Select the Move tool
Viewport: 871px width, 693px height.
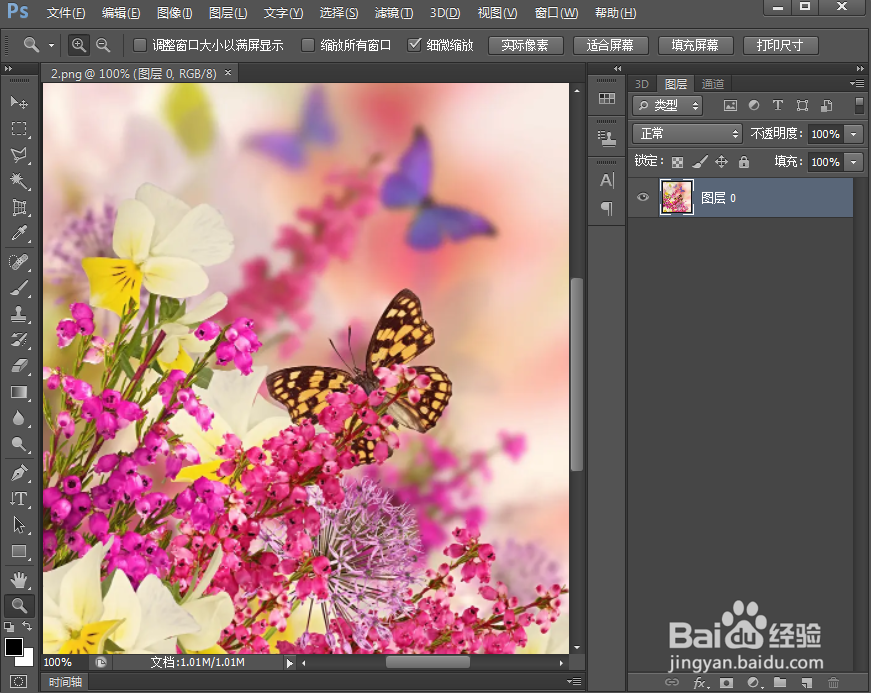tap(19, 103)
